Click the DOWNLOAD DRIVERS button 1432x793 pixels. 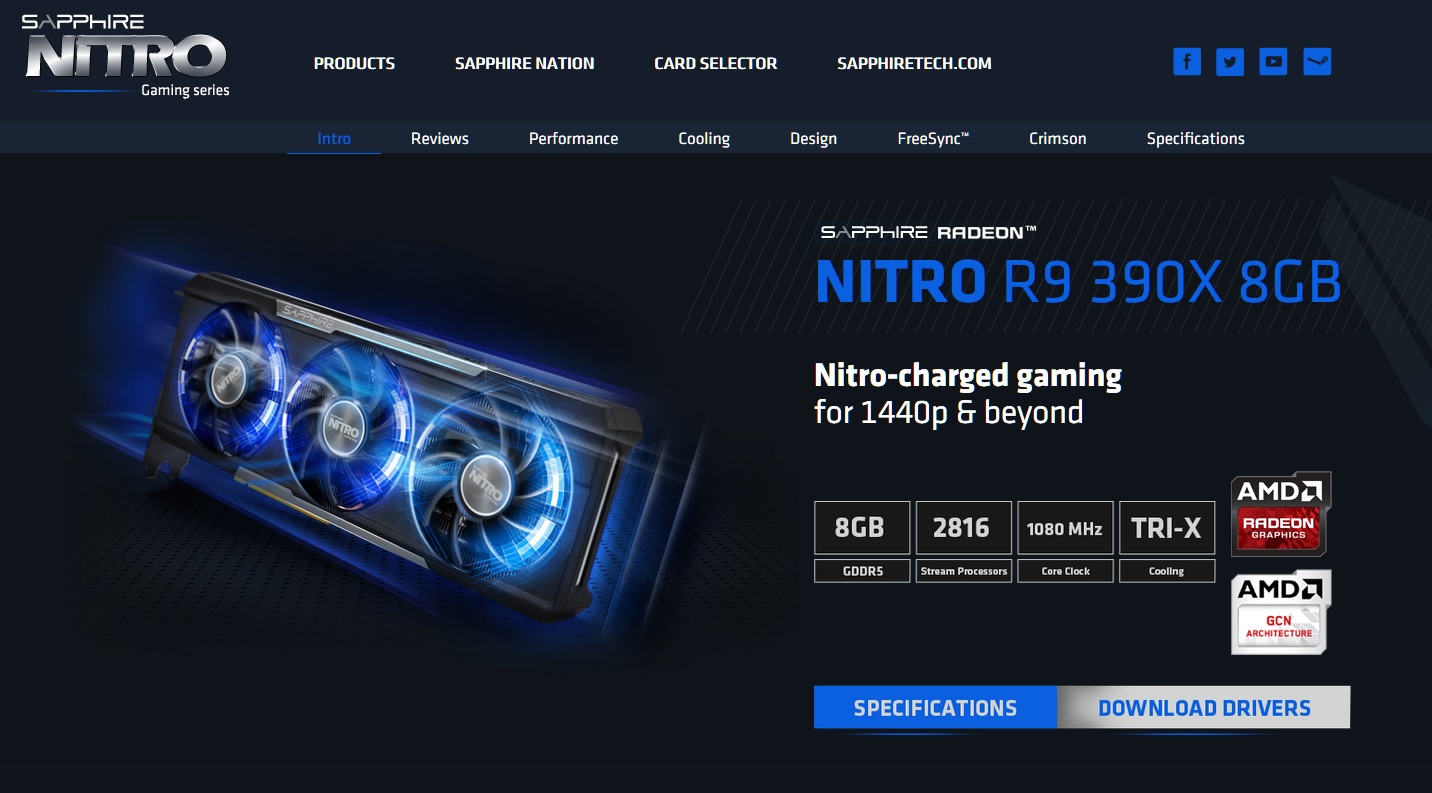pos(1204,708)
